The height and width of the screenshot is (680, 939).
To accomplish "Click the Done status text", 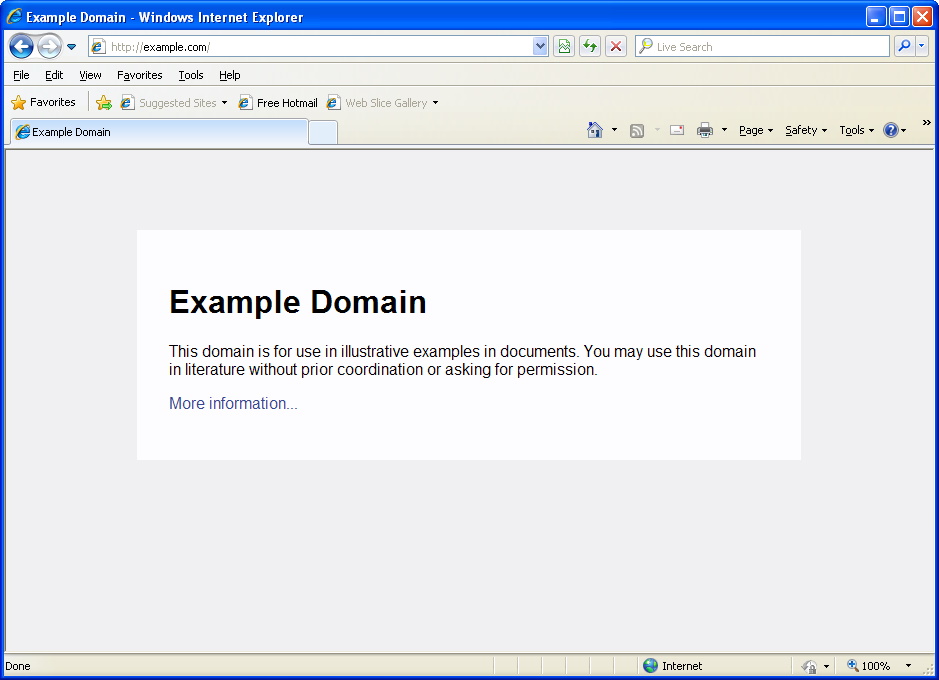I will point(18,666).
